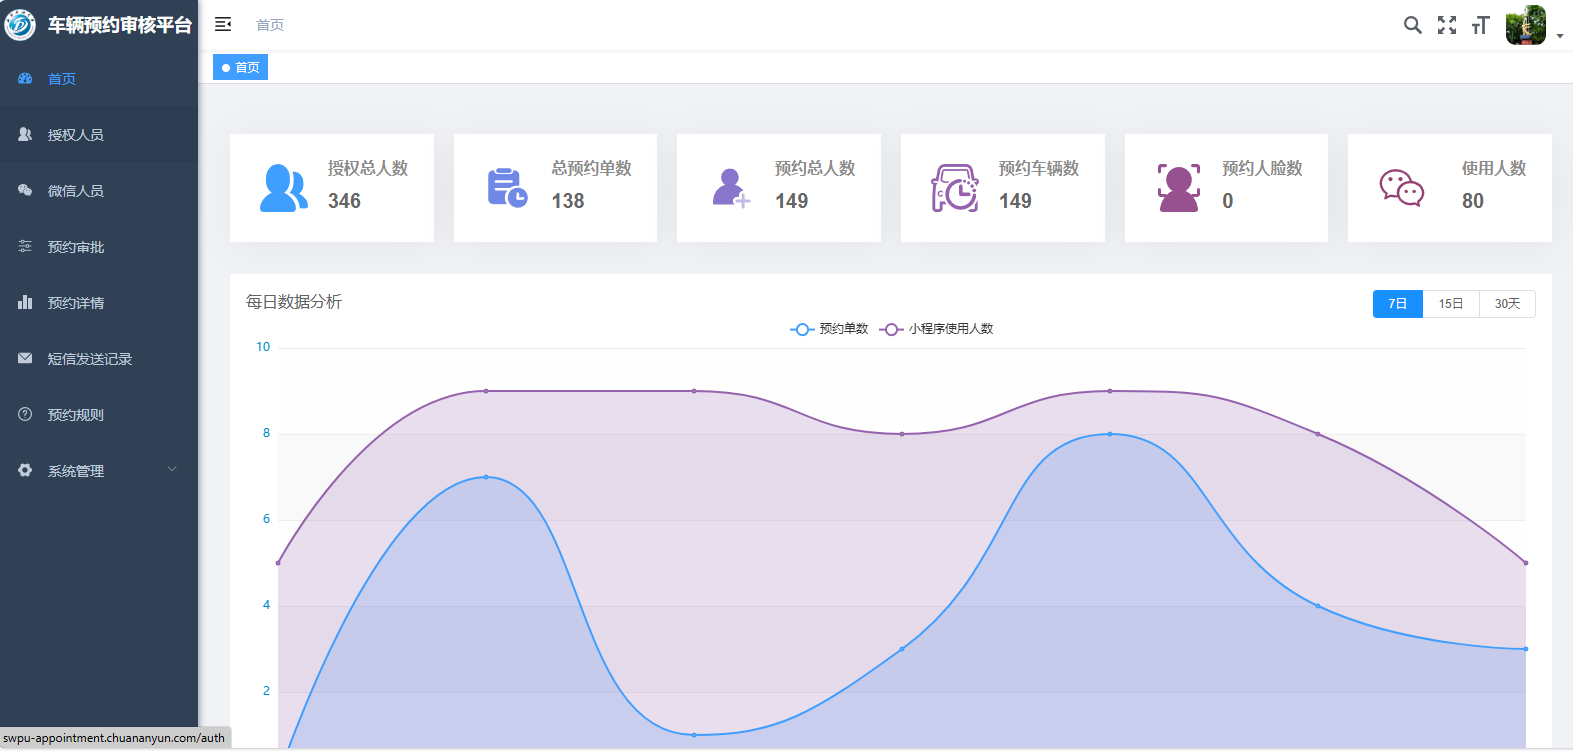This screenshot has width=1573, height=751.
Task: Click the platform logo icon
Action: pos(20,25)
